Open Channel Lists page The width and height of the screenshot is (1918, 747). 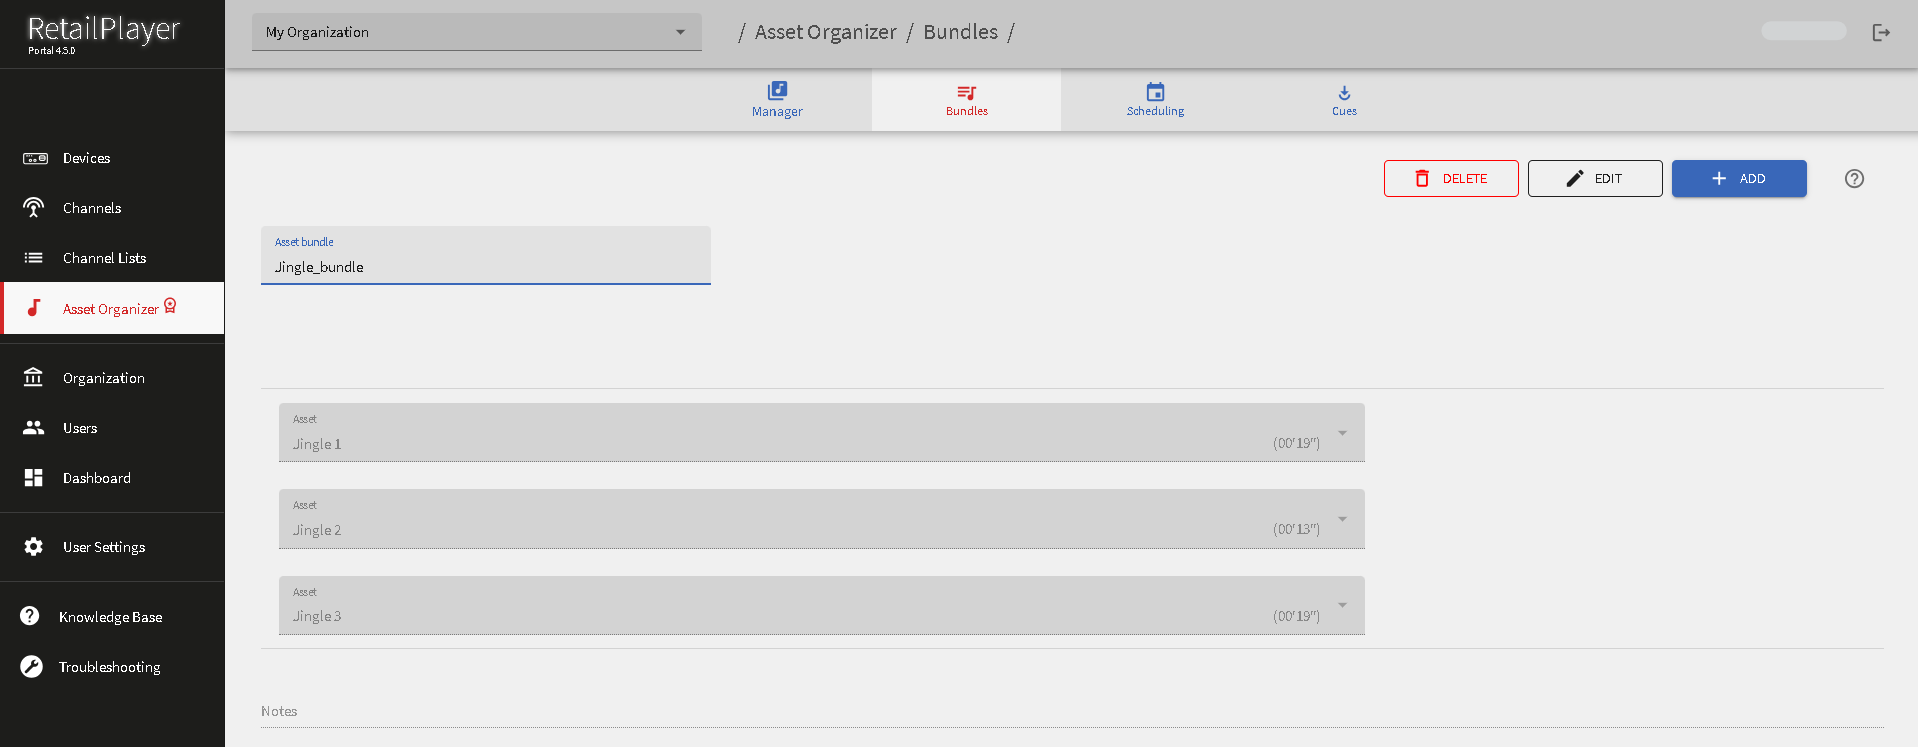pyautogui.click(x=104, y=258)
